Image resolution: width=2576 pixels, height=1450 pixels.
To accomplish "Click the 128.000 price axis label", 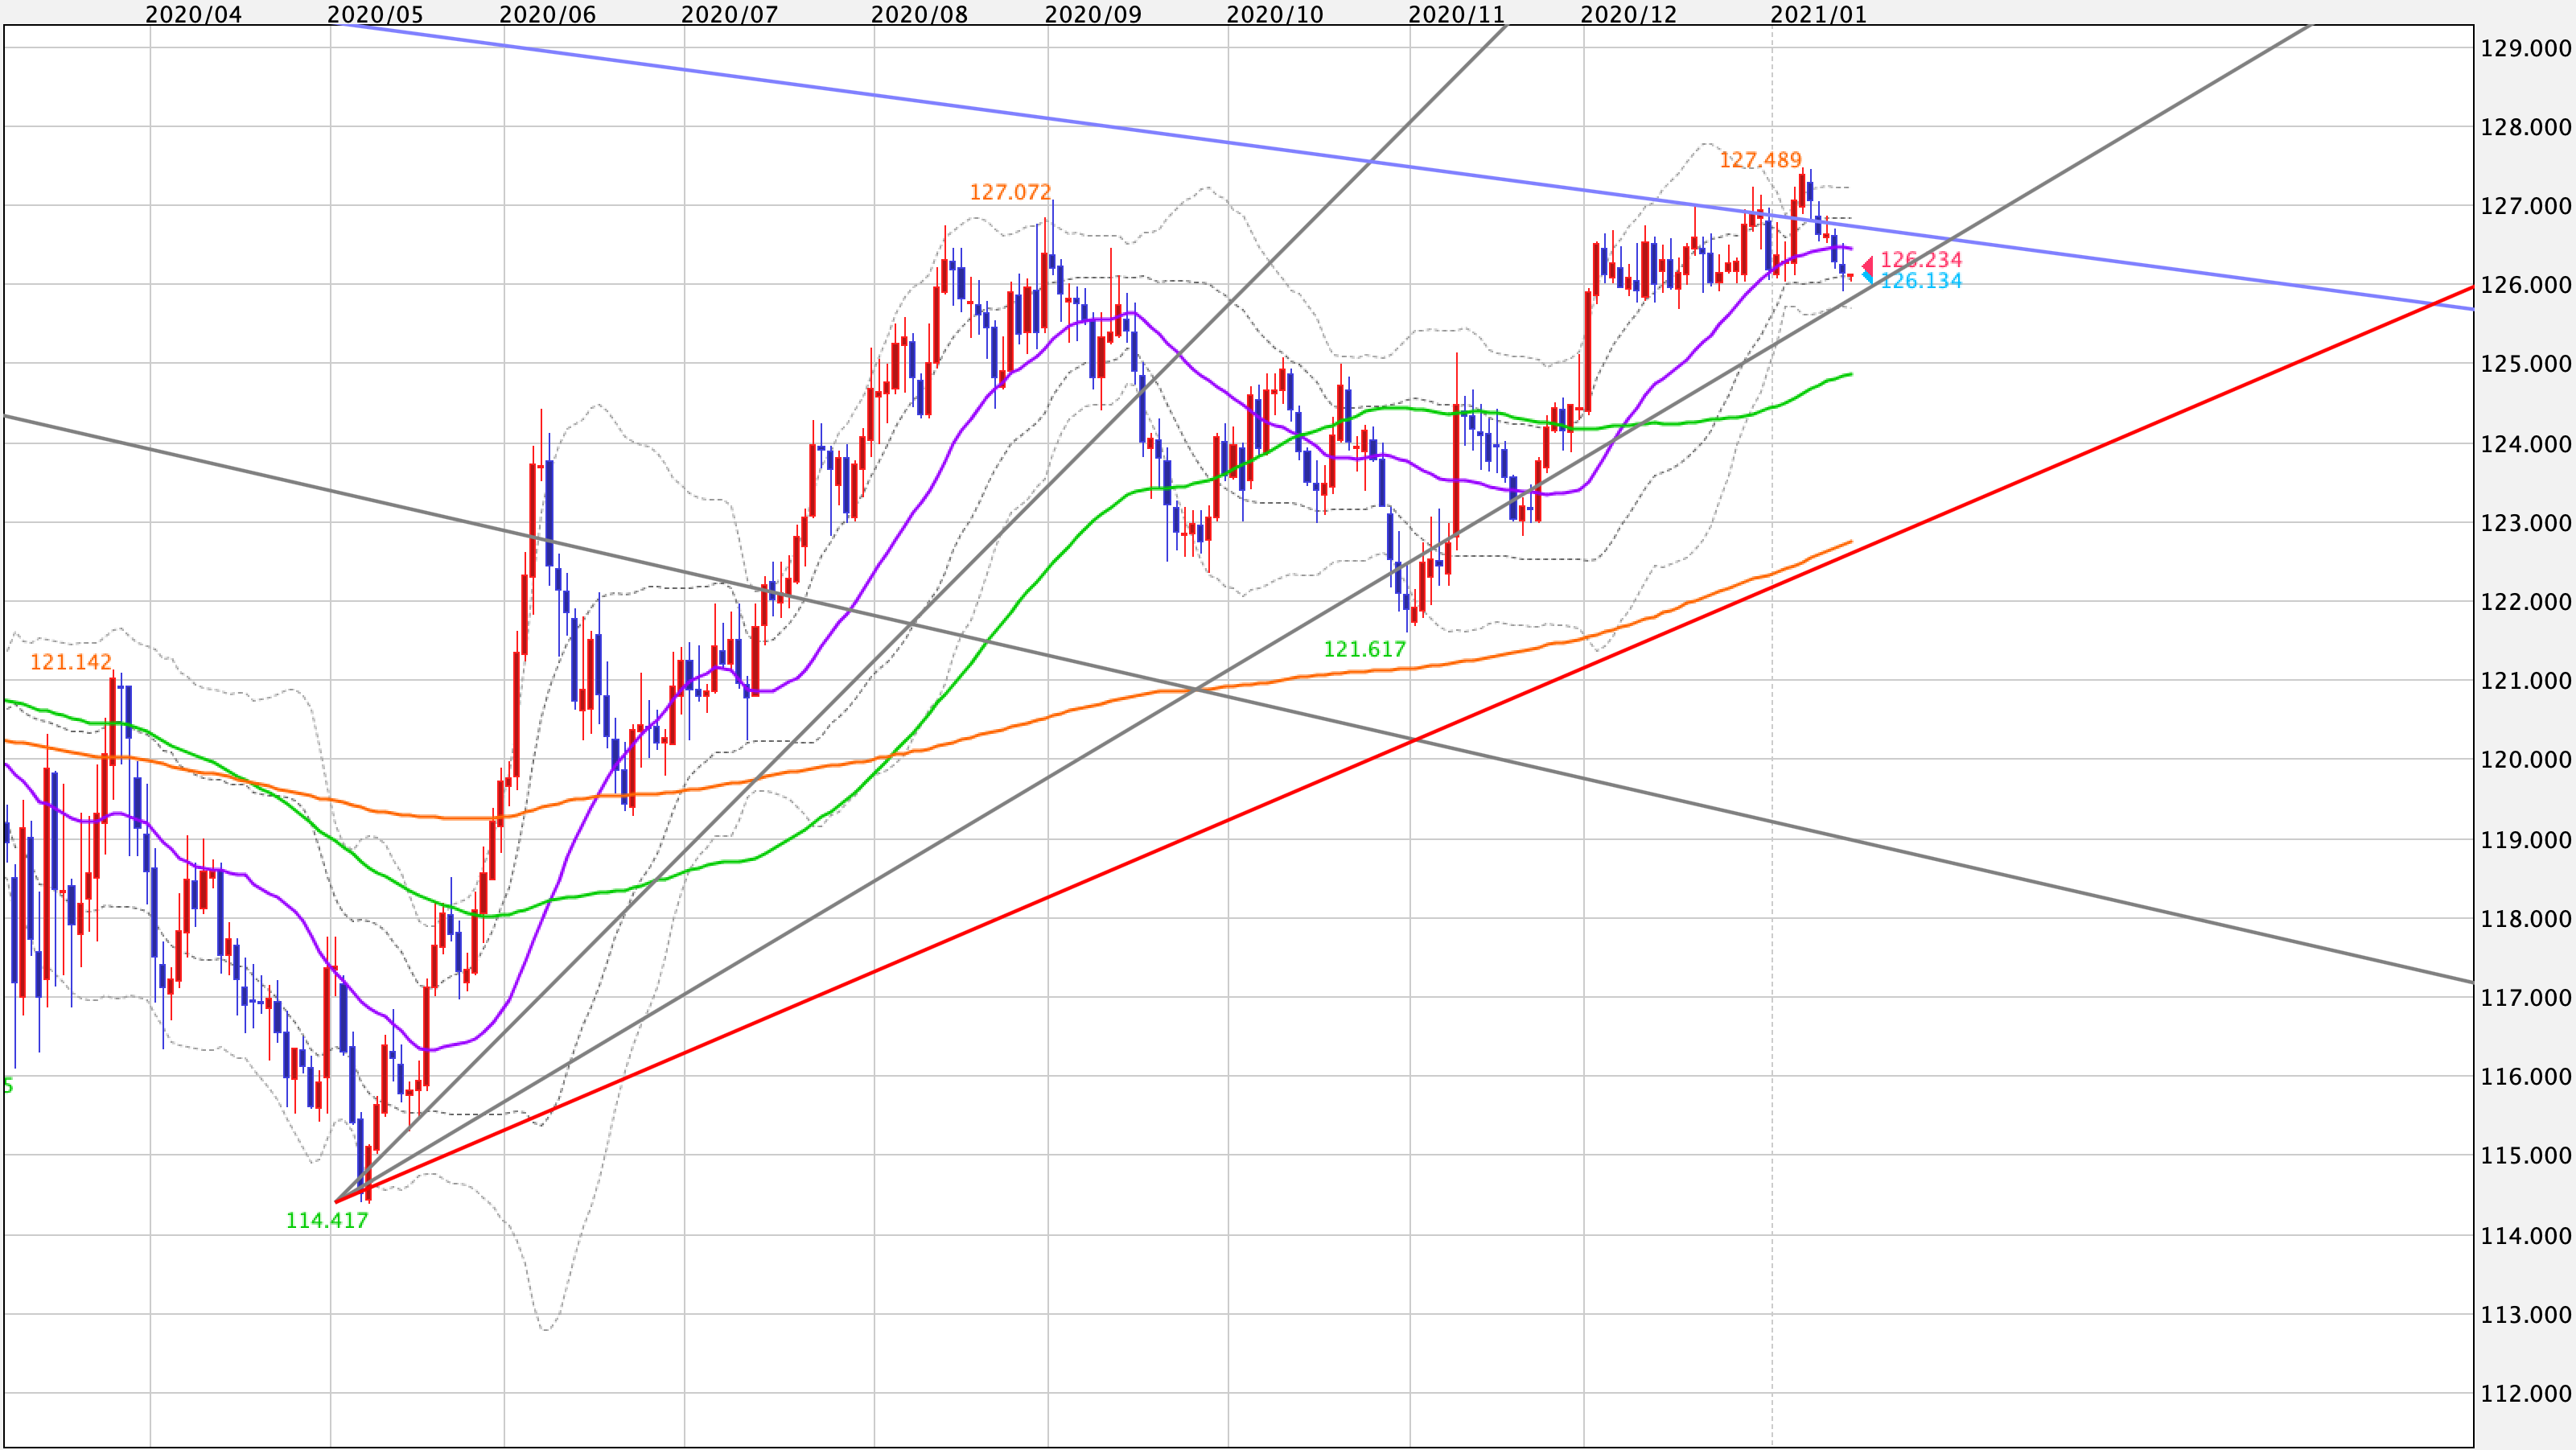I will coord(2526,127).
